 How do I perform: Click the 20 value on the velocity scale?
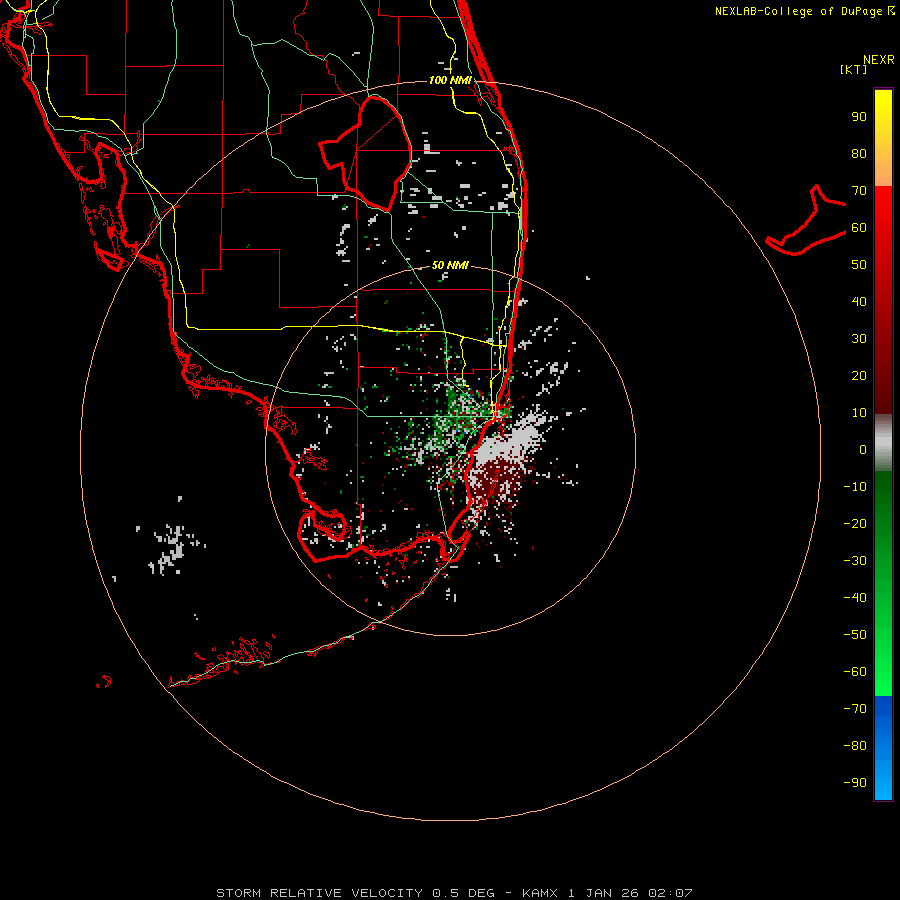(x=859, y=375)
